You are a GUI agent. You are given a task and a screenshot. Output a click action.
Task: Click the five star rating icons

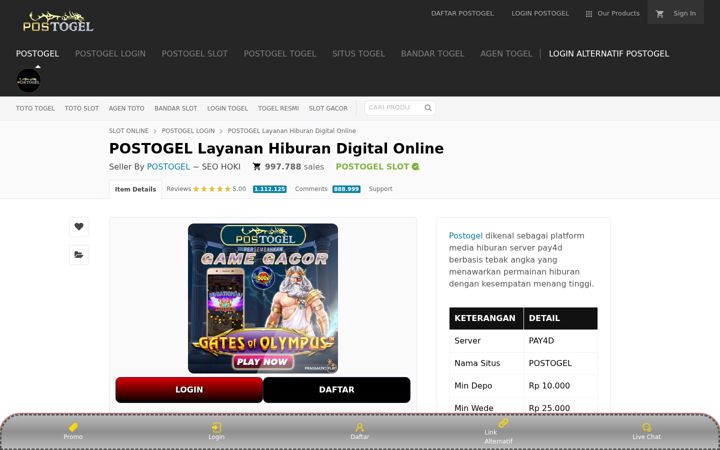pos(212,189)
